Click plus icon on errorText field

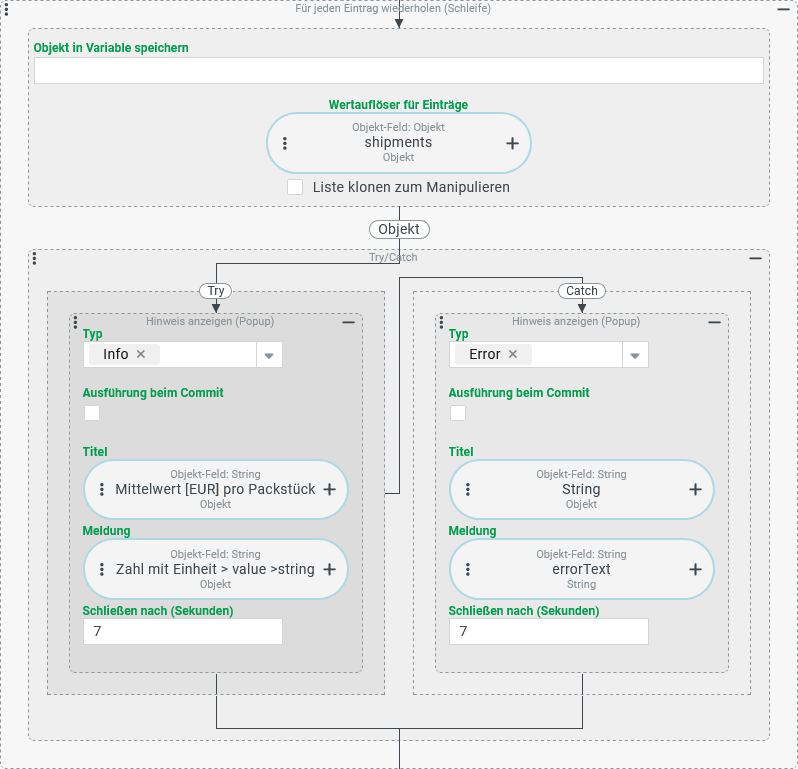[x=695, y=569]
